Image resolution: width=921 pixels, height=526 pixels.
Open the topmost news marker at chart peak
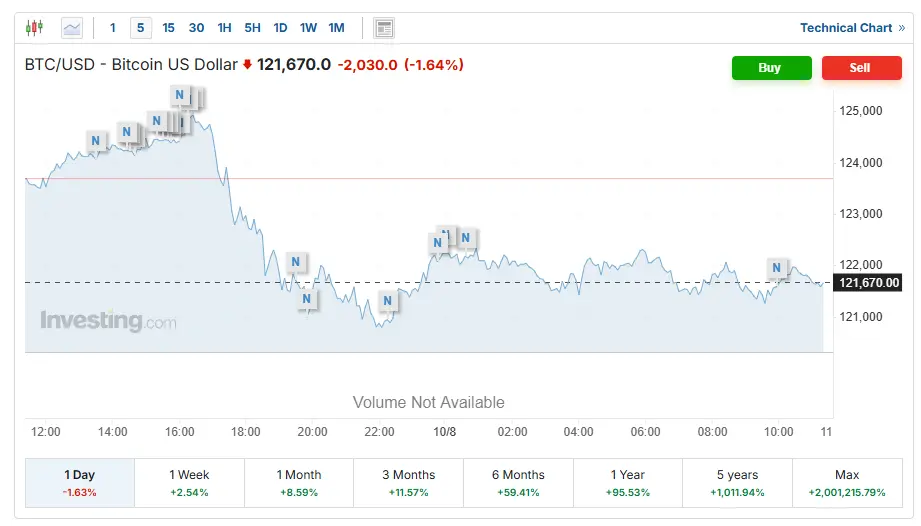(180, 96)
